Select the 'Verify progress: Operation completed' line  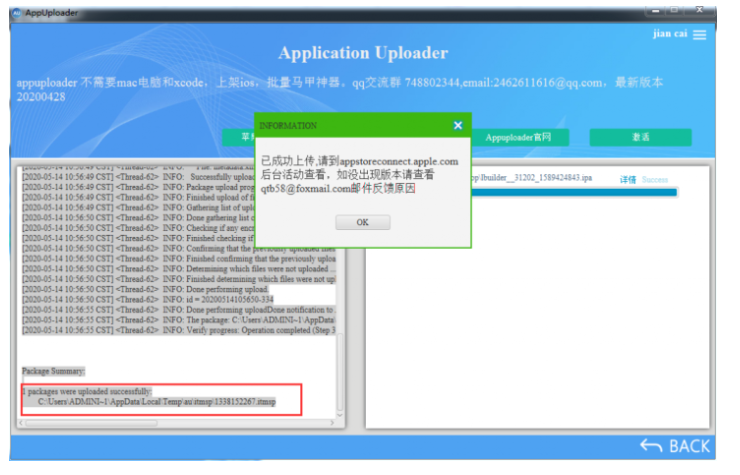click(x=179, y=330)
